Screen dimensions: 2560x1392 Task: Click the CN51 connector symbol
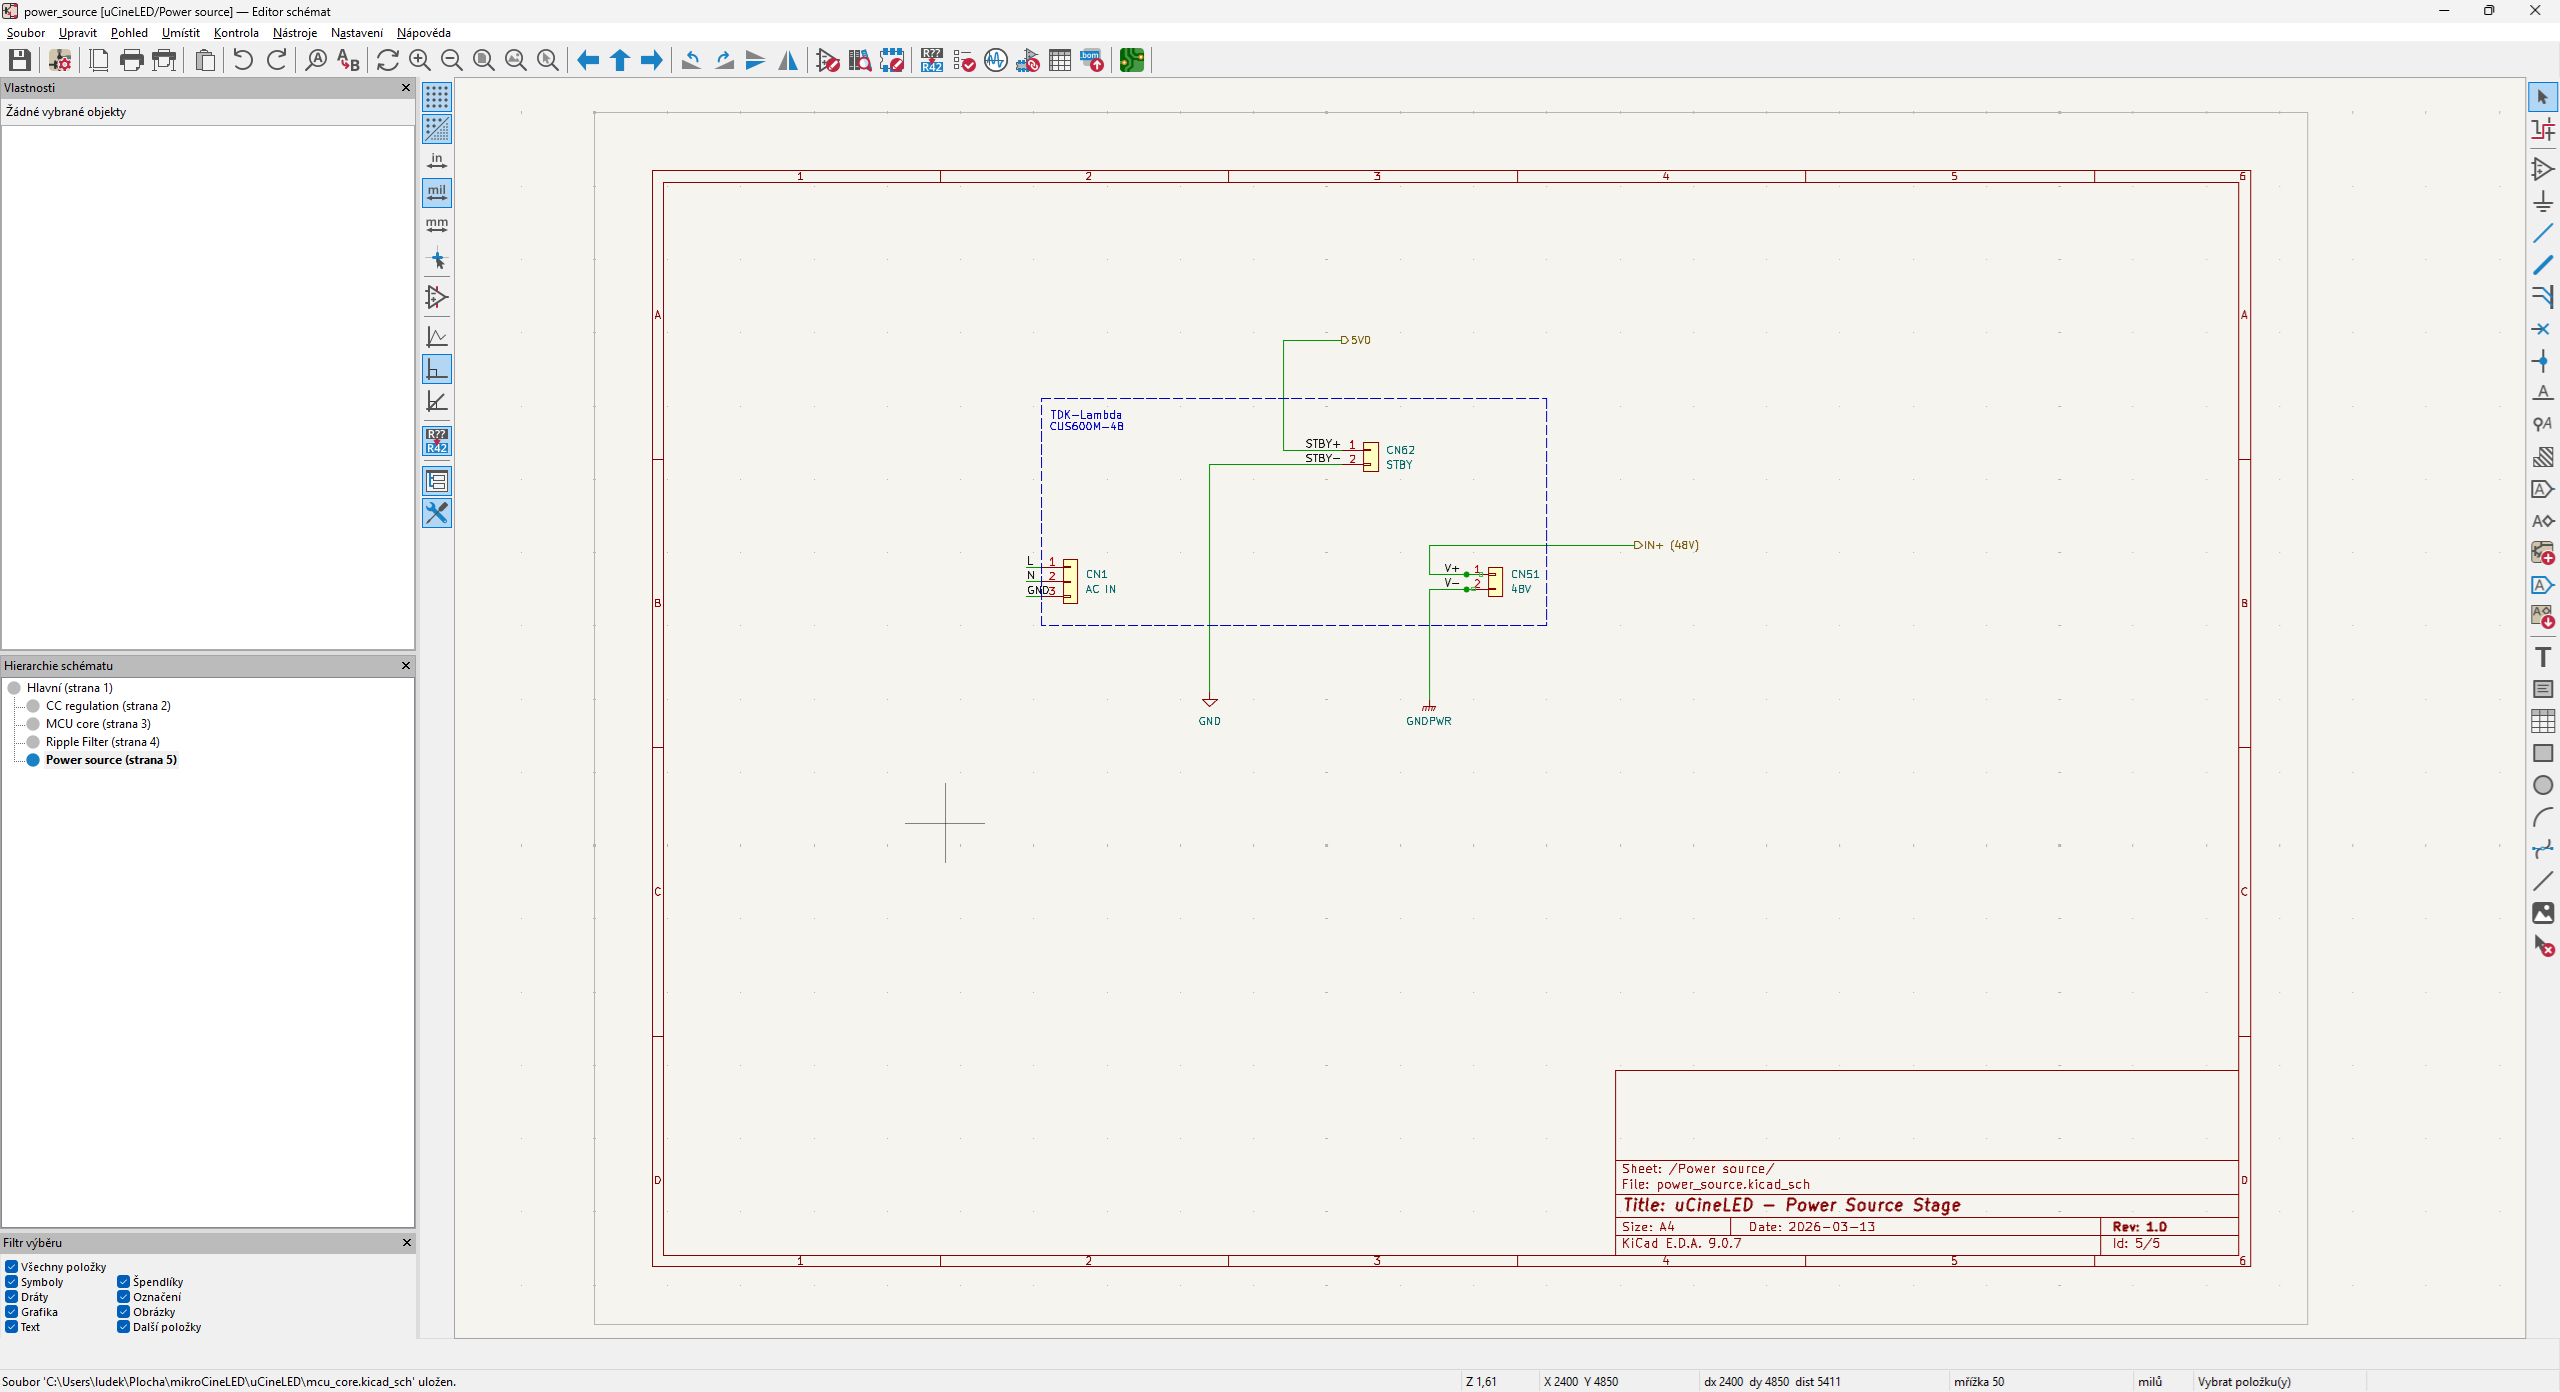1495,582
